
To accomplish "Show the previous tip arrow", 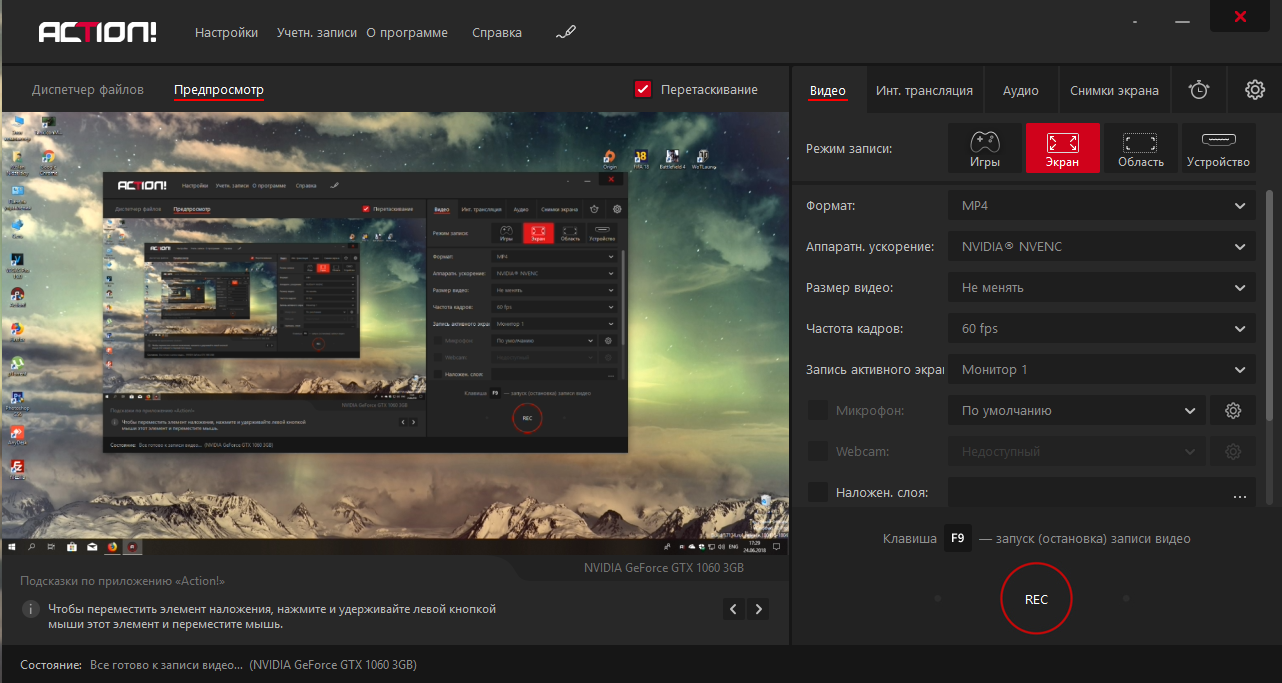I will pos(734,609).
